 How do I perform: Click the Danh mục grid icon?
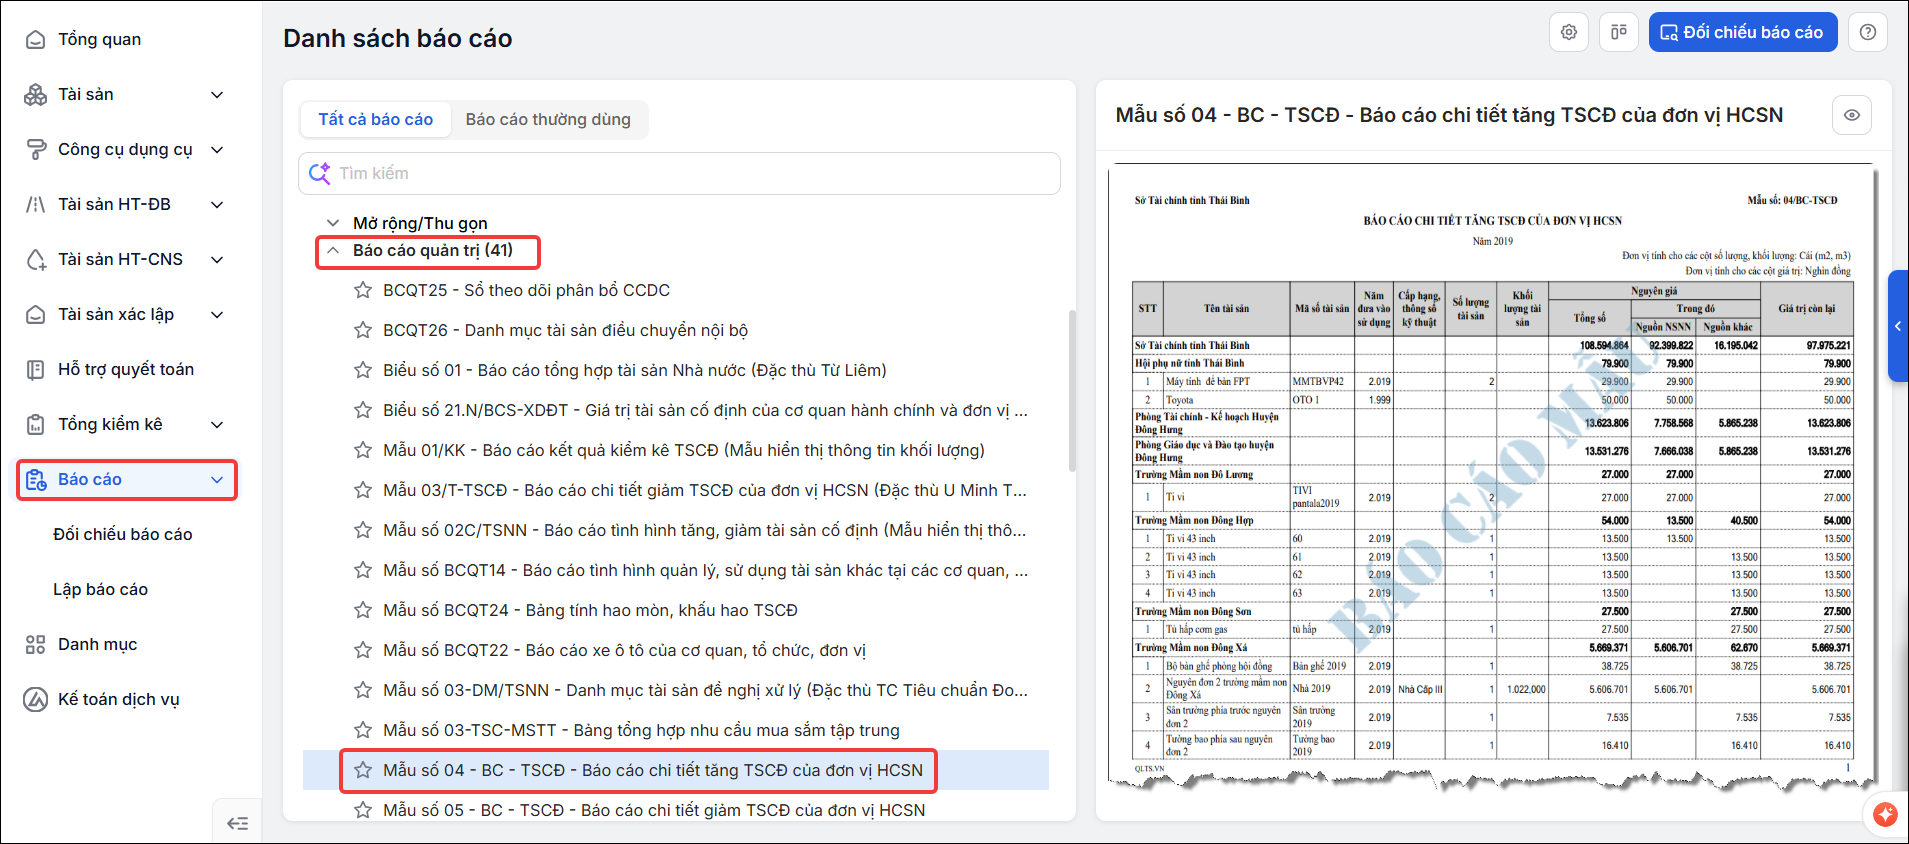(x=36, y=645)
